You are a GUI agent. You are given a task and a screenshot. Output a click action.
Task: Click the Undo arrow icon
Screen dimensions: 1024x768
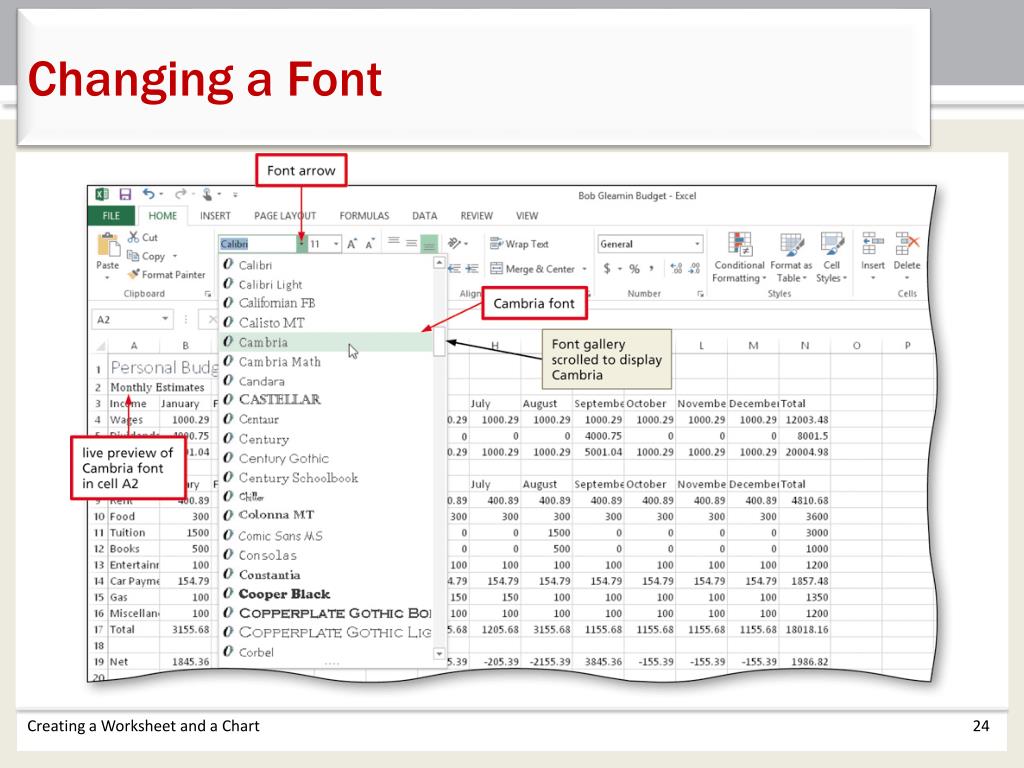[x=149, y=194]
